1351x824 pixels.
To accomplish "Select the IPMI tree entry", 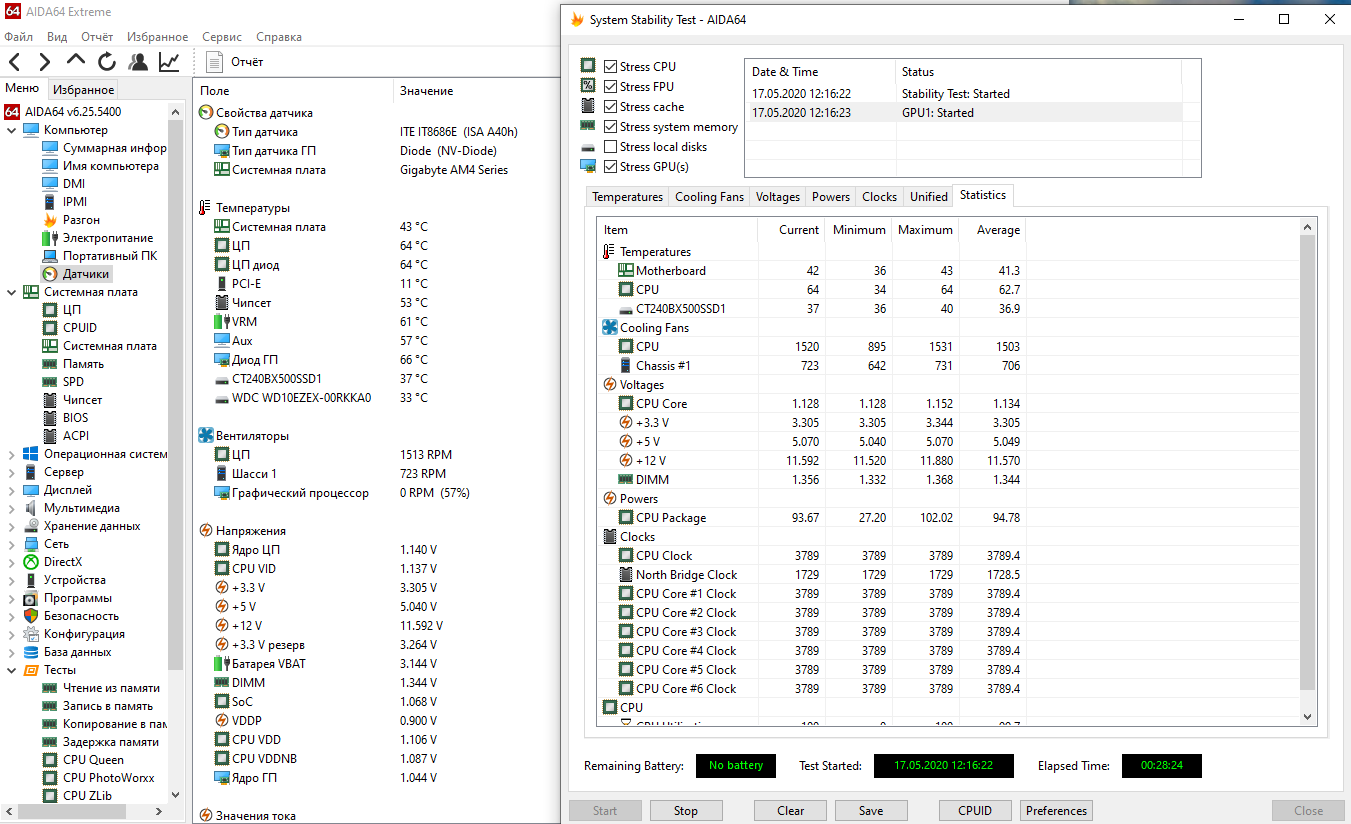I will (x=75, y=202).
